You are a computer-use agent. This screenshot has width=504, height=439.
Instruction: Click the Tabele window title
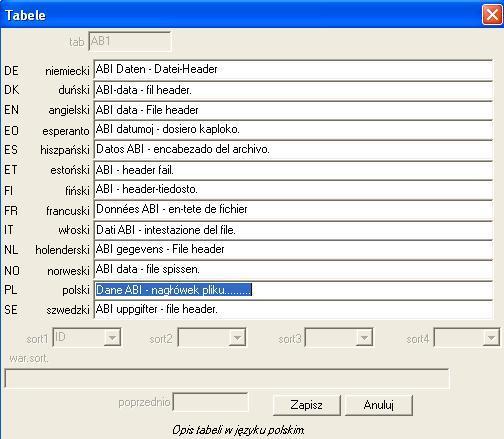point(25,15)
